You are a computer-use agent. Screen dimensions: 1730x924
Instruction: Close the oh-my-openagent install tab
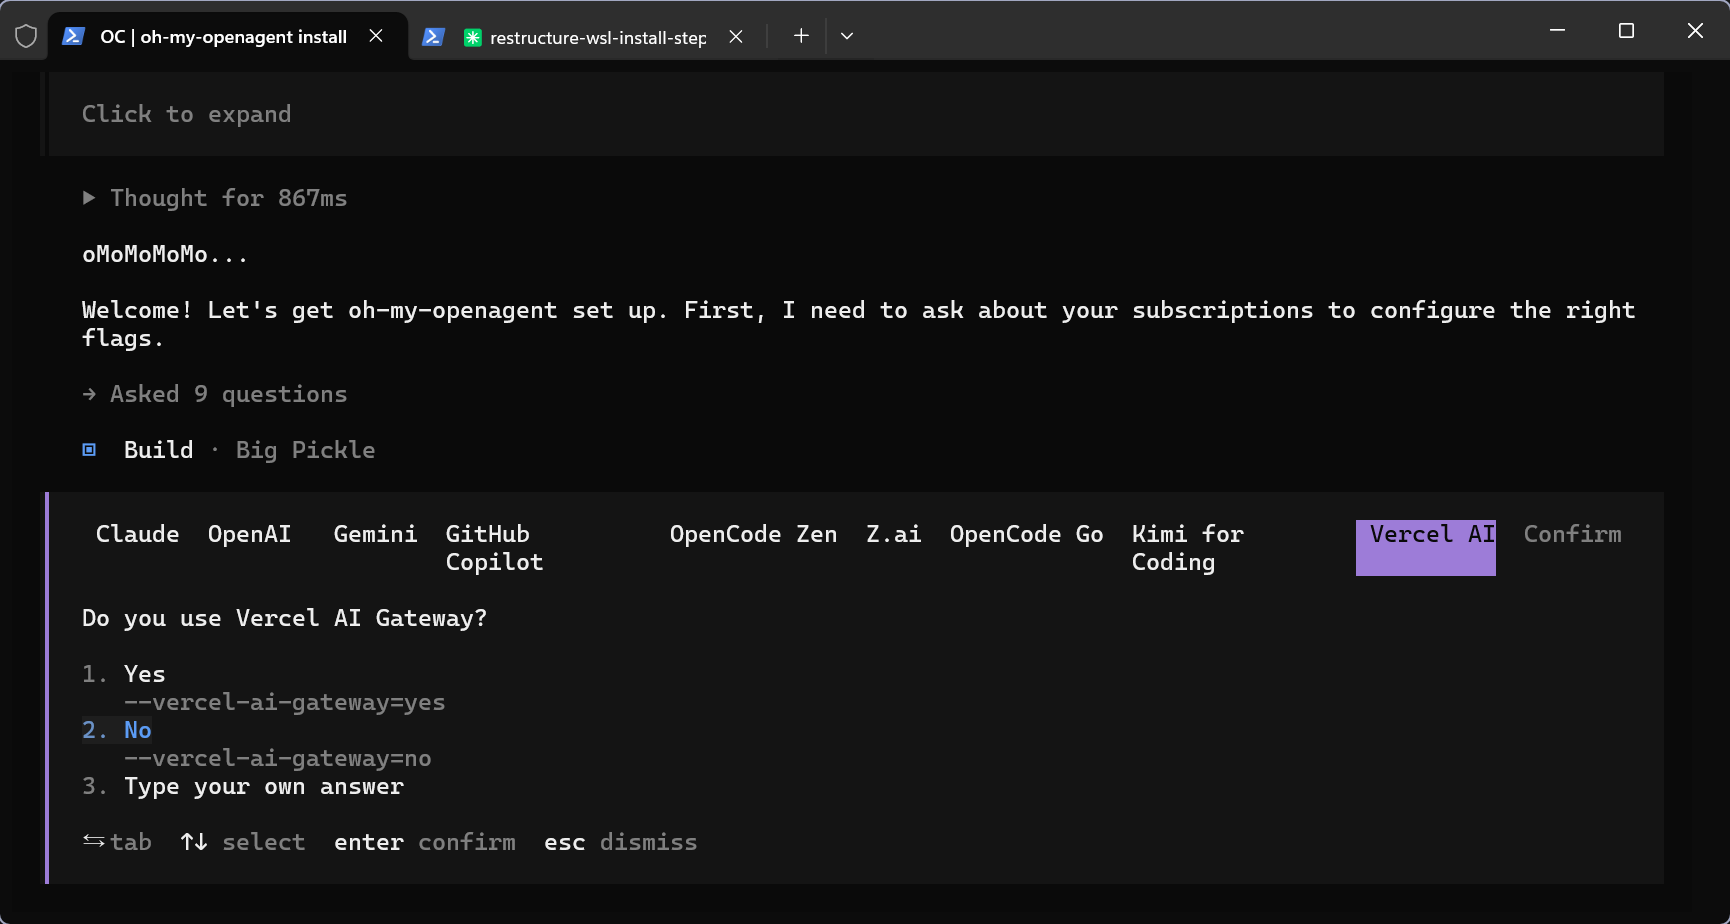click(x=376, y=36)
